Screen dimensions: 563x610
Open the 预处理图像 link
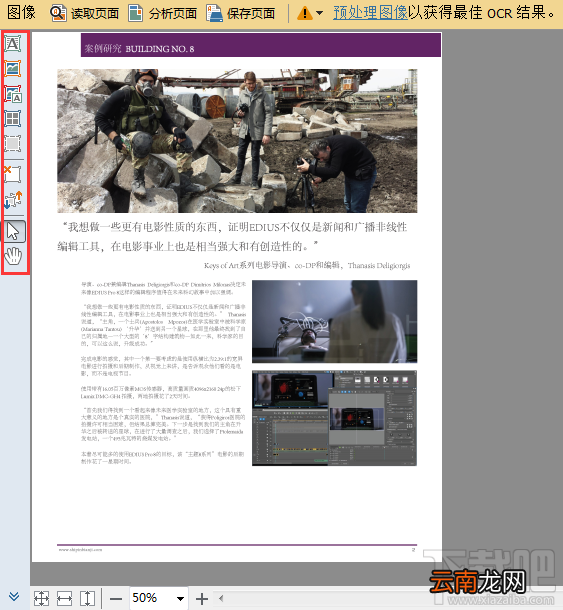pyautogui.click(x=370, y=13)
